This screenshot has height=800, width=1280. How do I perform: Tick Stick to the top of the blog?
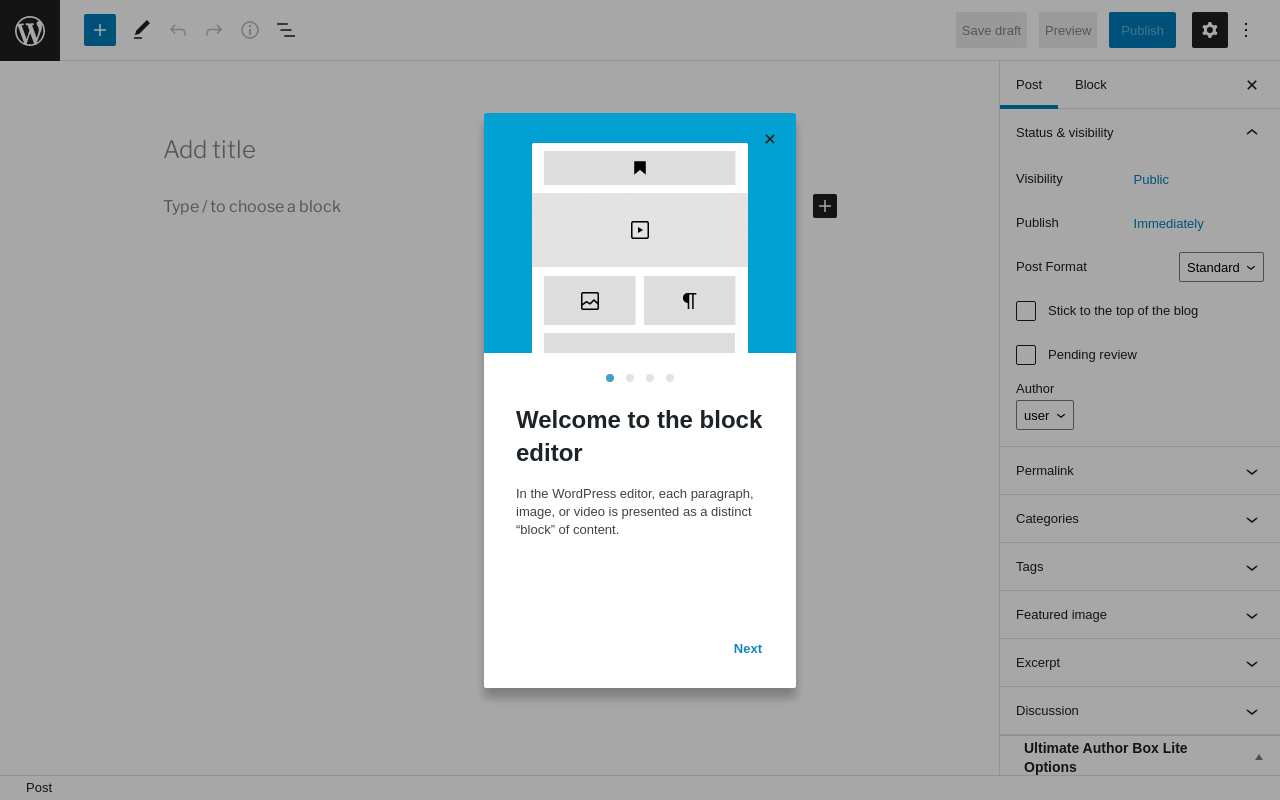(x=1026, y=311)
